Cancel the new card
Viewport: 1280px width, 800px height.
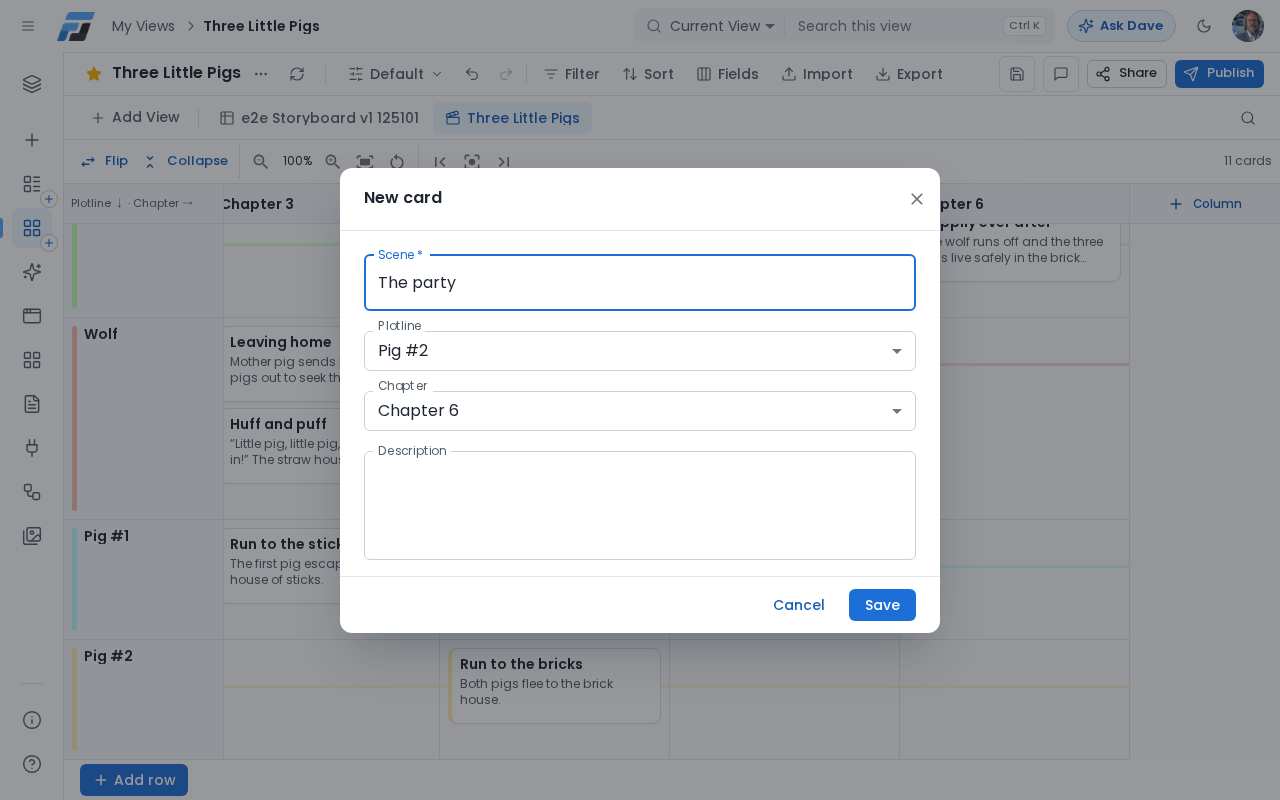(x=798, y=605)
